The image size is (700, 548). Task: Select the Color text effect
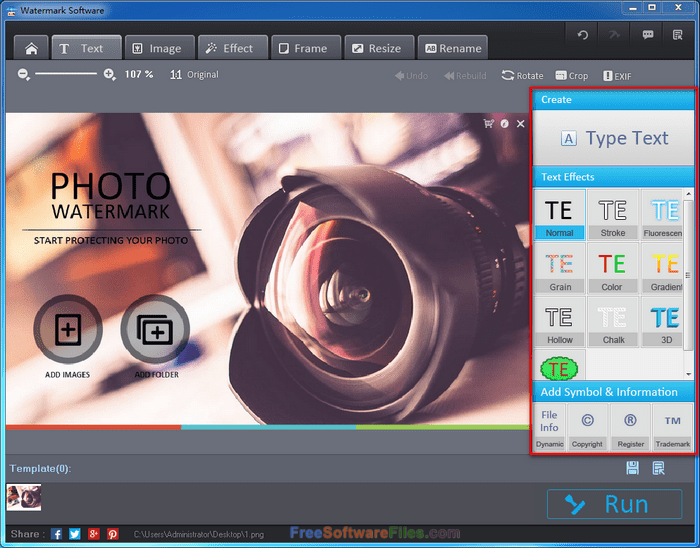pos(613,268)
